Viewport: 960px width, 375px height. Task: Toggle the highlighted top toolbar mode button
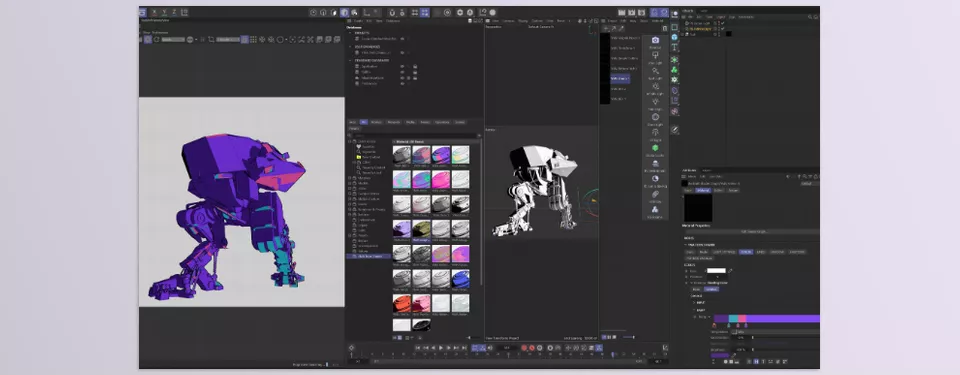point(344,12)
